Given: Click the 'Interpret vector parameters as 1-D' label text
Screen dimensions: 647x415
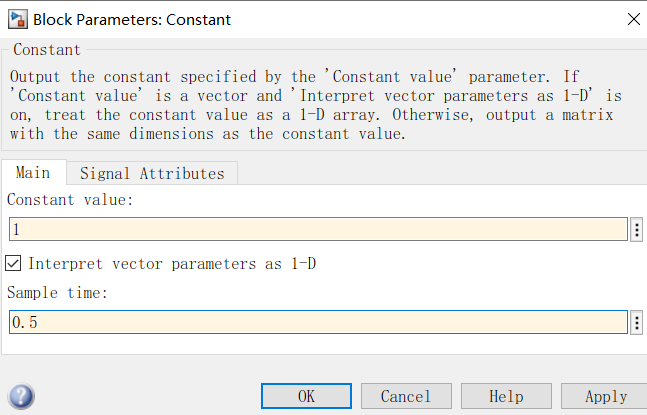Looking at the screenshot, I should coord(173,264).
